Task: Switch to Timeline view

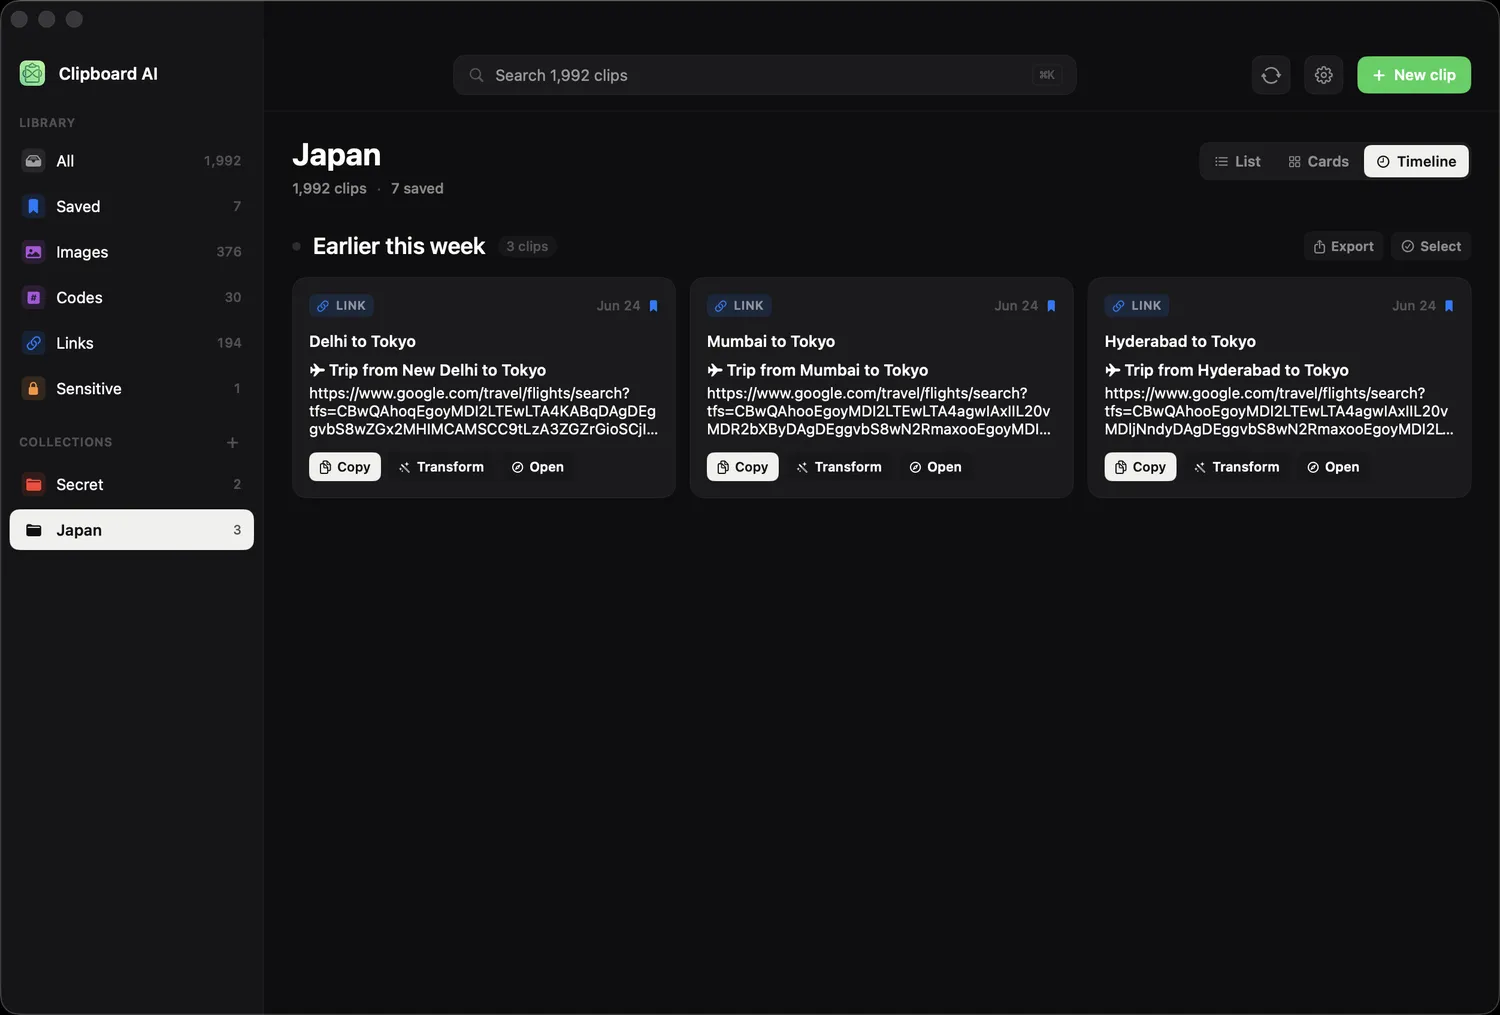Action: coord(1416,161)
